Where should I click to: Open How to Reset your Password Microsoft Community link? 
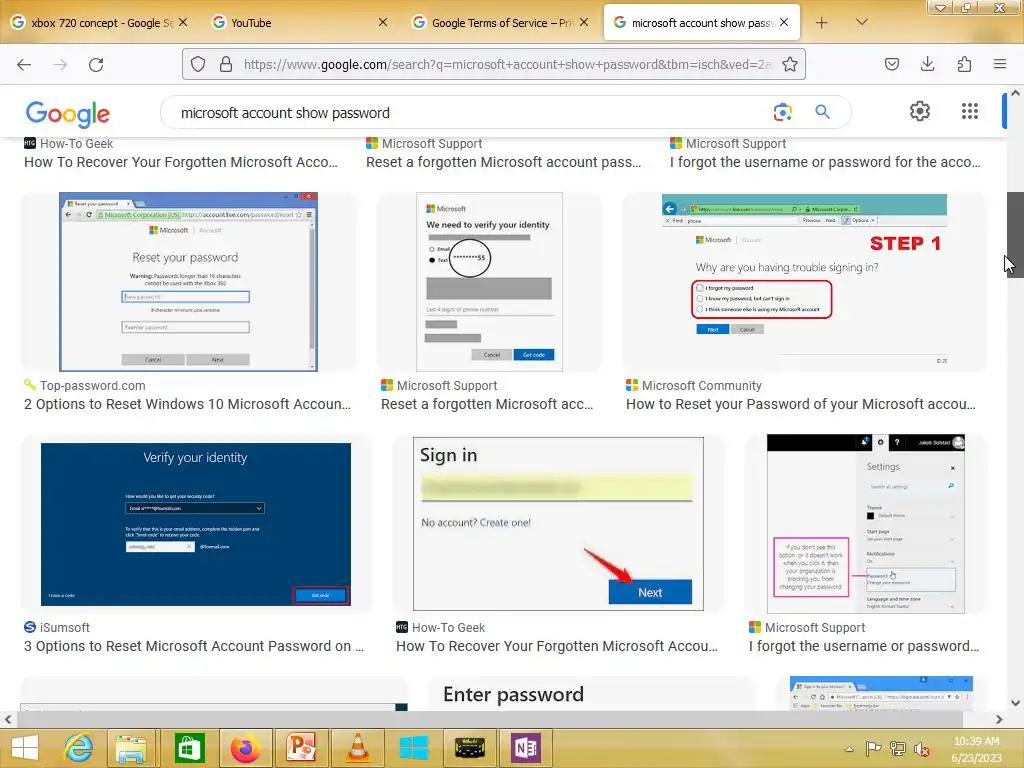click(x=801, y=404)
